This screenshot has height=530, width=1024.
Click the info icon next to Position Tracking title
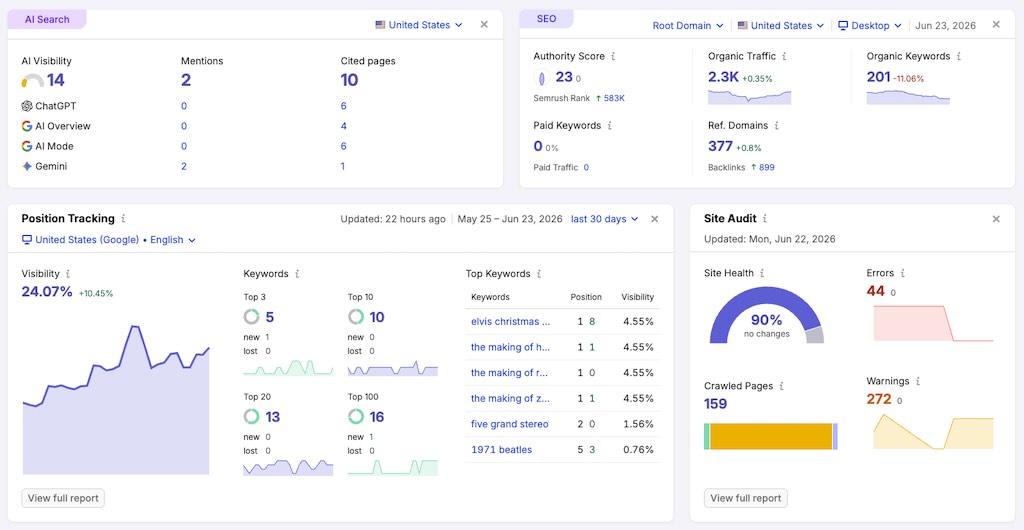(x=123, y=219)
